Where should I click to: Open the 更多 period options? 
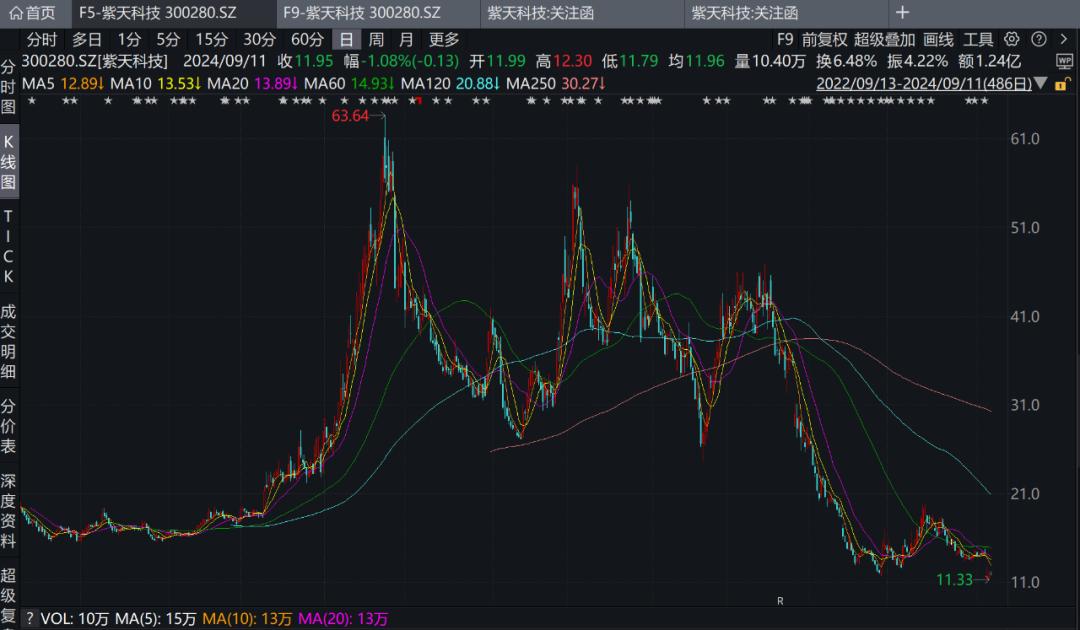pos(444,39)
